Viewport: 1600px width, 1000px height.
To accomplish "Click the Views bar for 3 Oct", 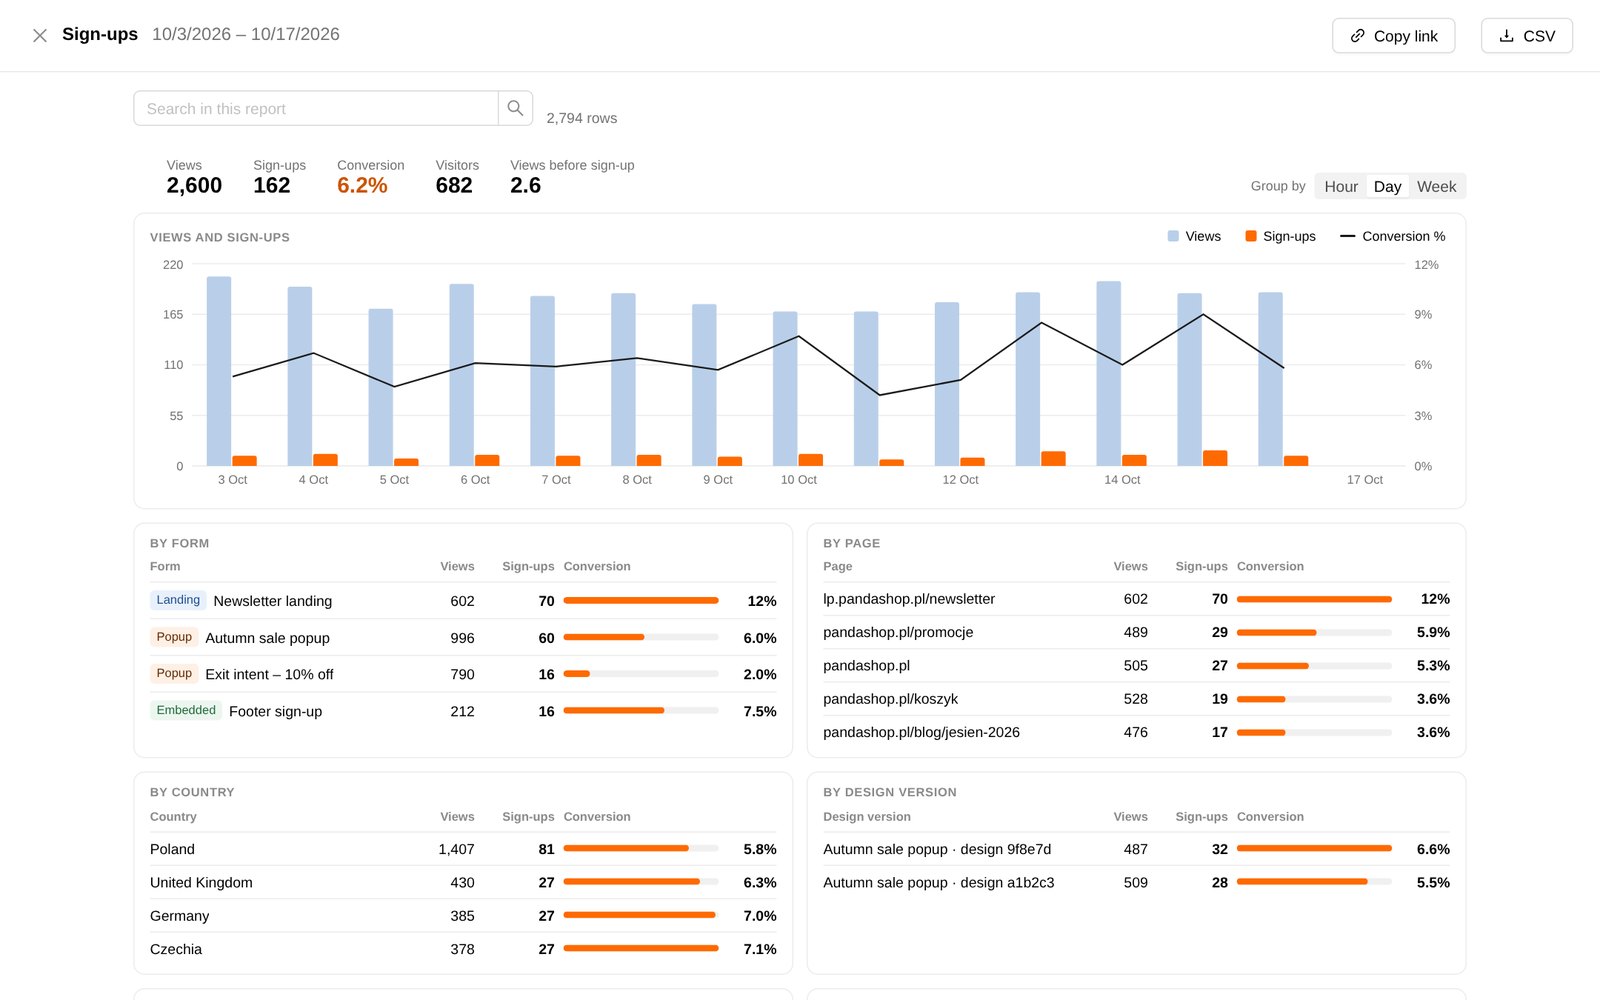I will (x=219, y=371).
